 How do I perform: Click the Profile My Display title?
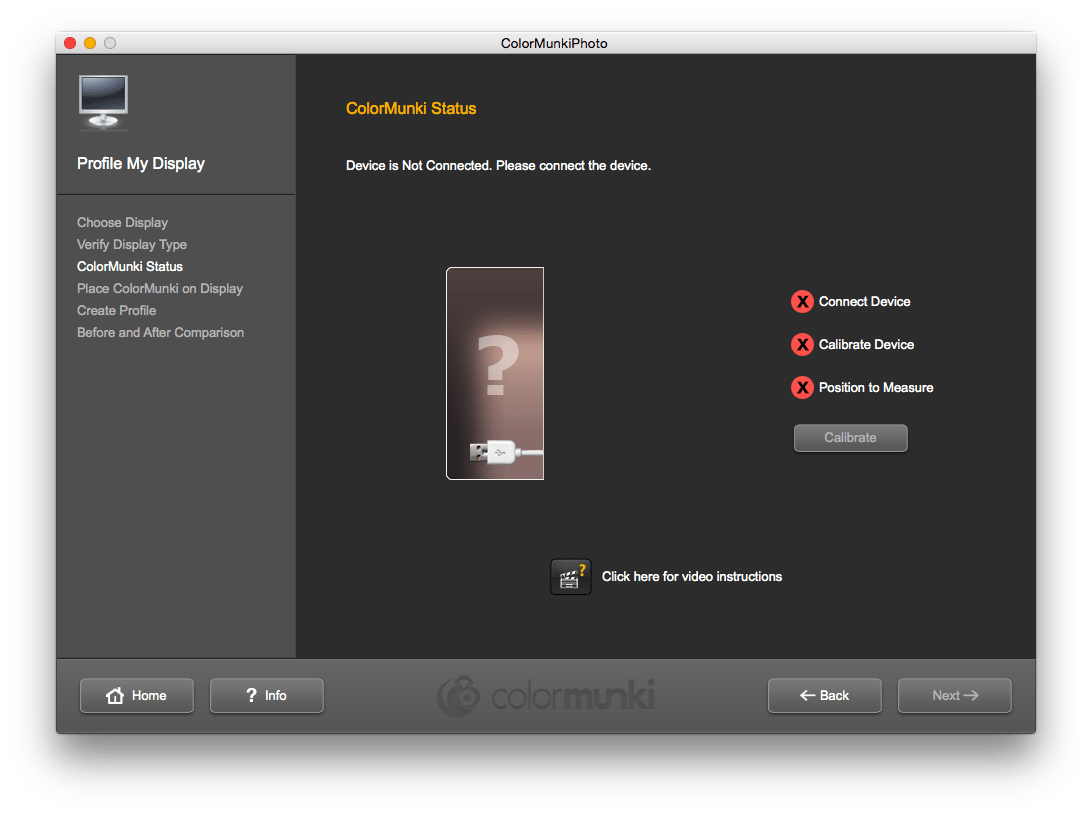[141, 164]
